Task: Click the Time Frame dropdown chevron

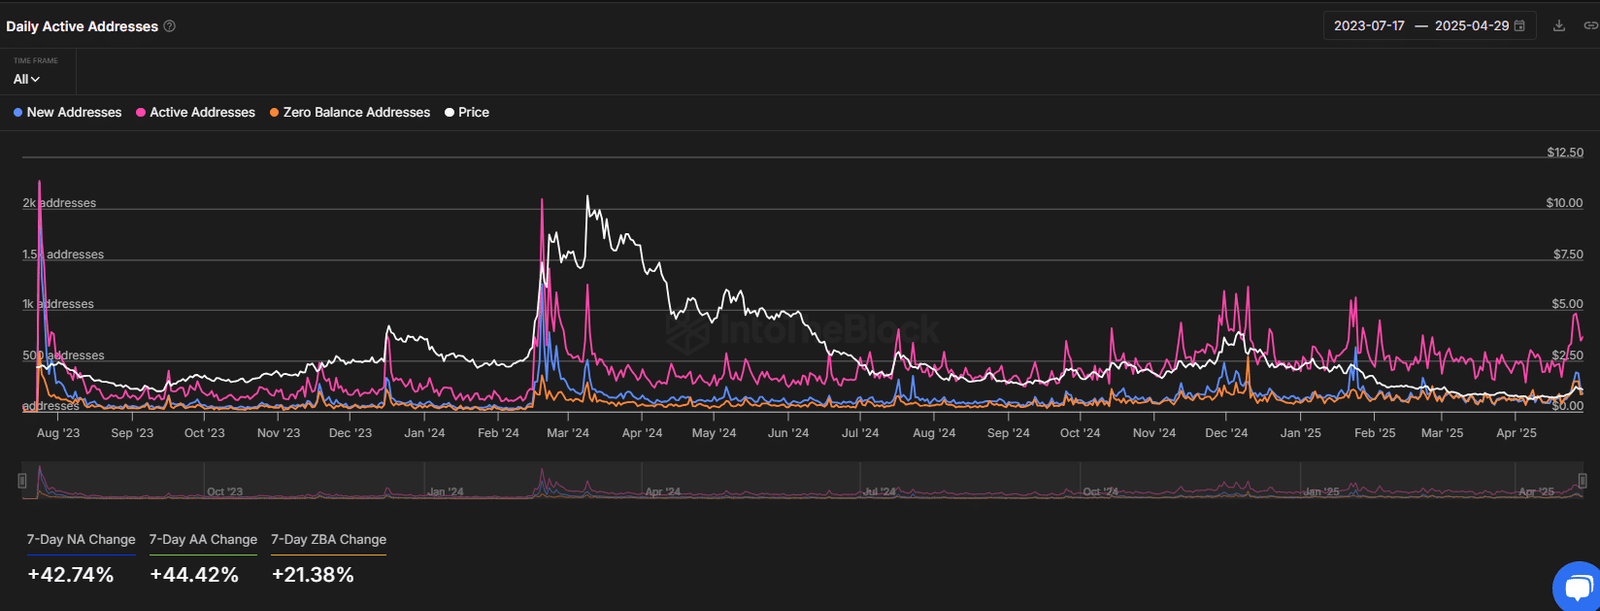Action: pos(36,80)
